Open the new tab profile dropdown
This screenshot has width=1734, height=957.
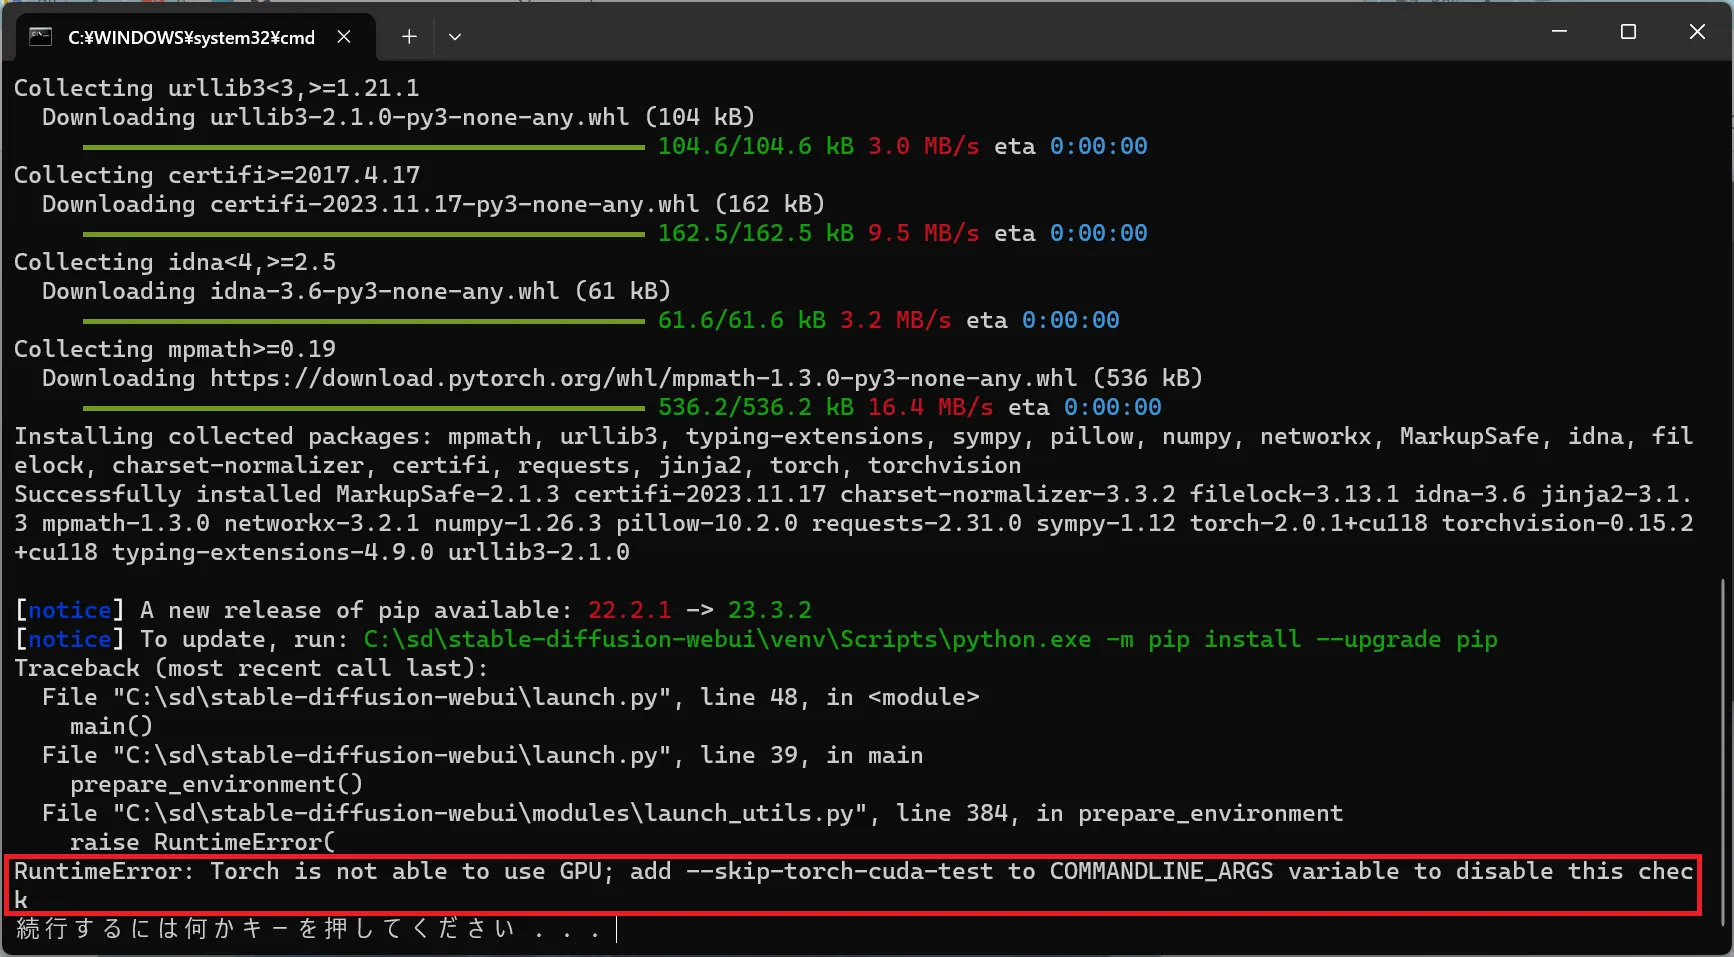click(455, 37)
